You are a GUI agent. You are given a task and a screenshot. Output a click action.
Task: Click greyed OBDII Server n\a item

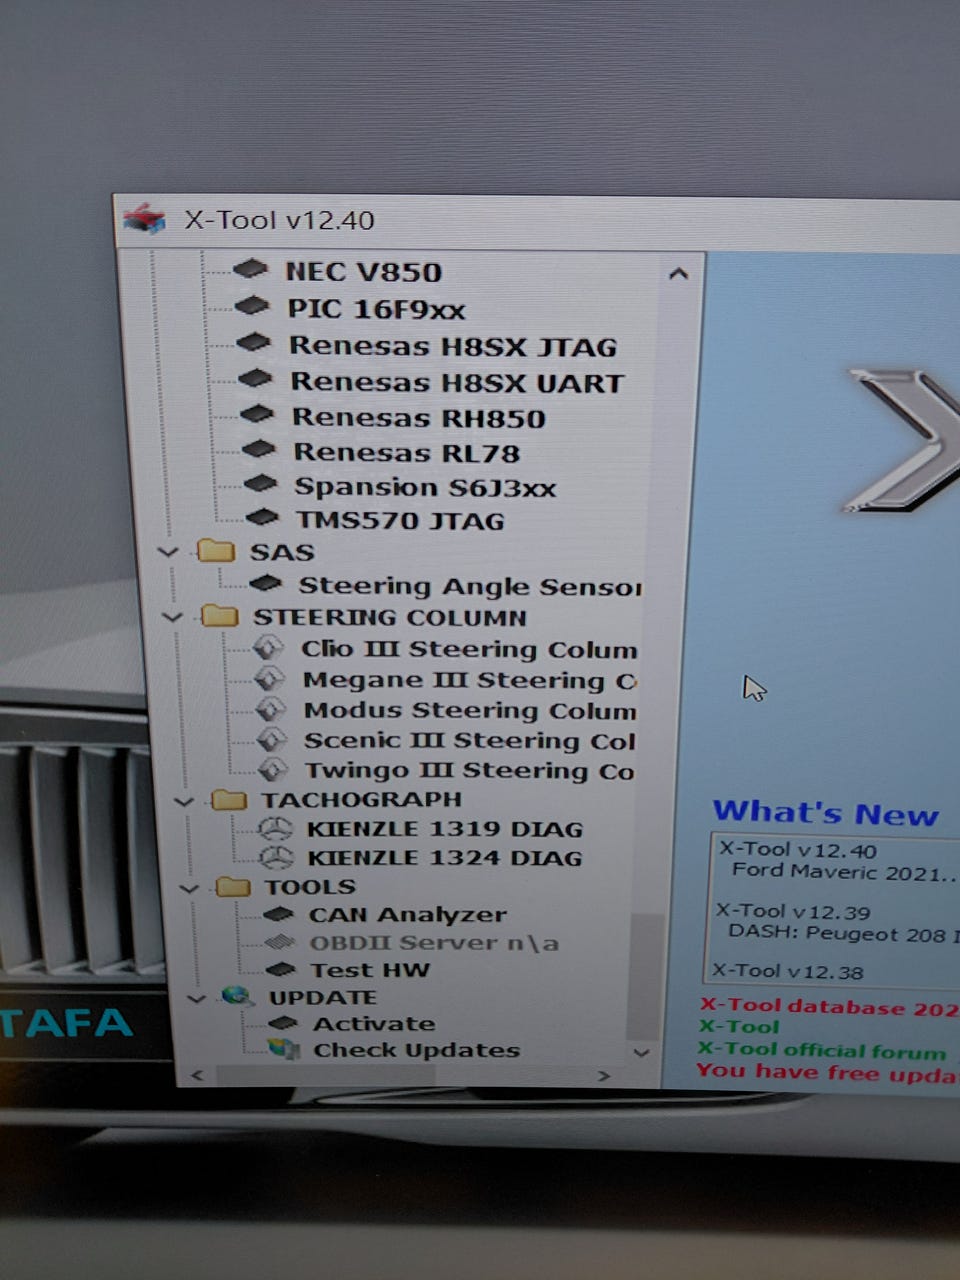(x=434, y=942)
